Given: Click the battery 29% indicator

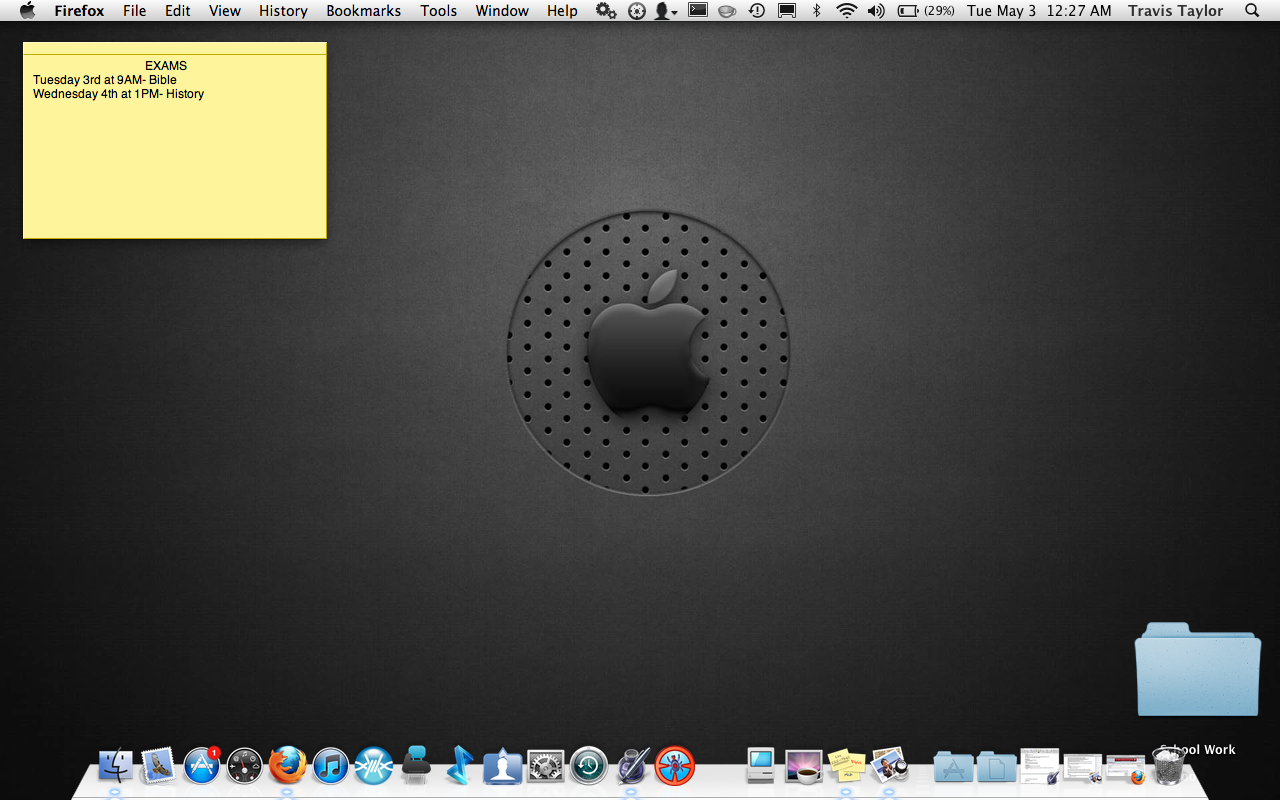Looking at the screenshot, I should tap(926, 11).
